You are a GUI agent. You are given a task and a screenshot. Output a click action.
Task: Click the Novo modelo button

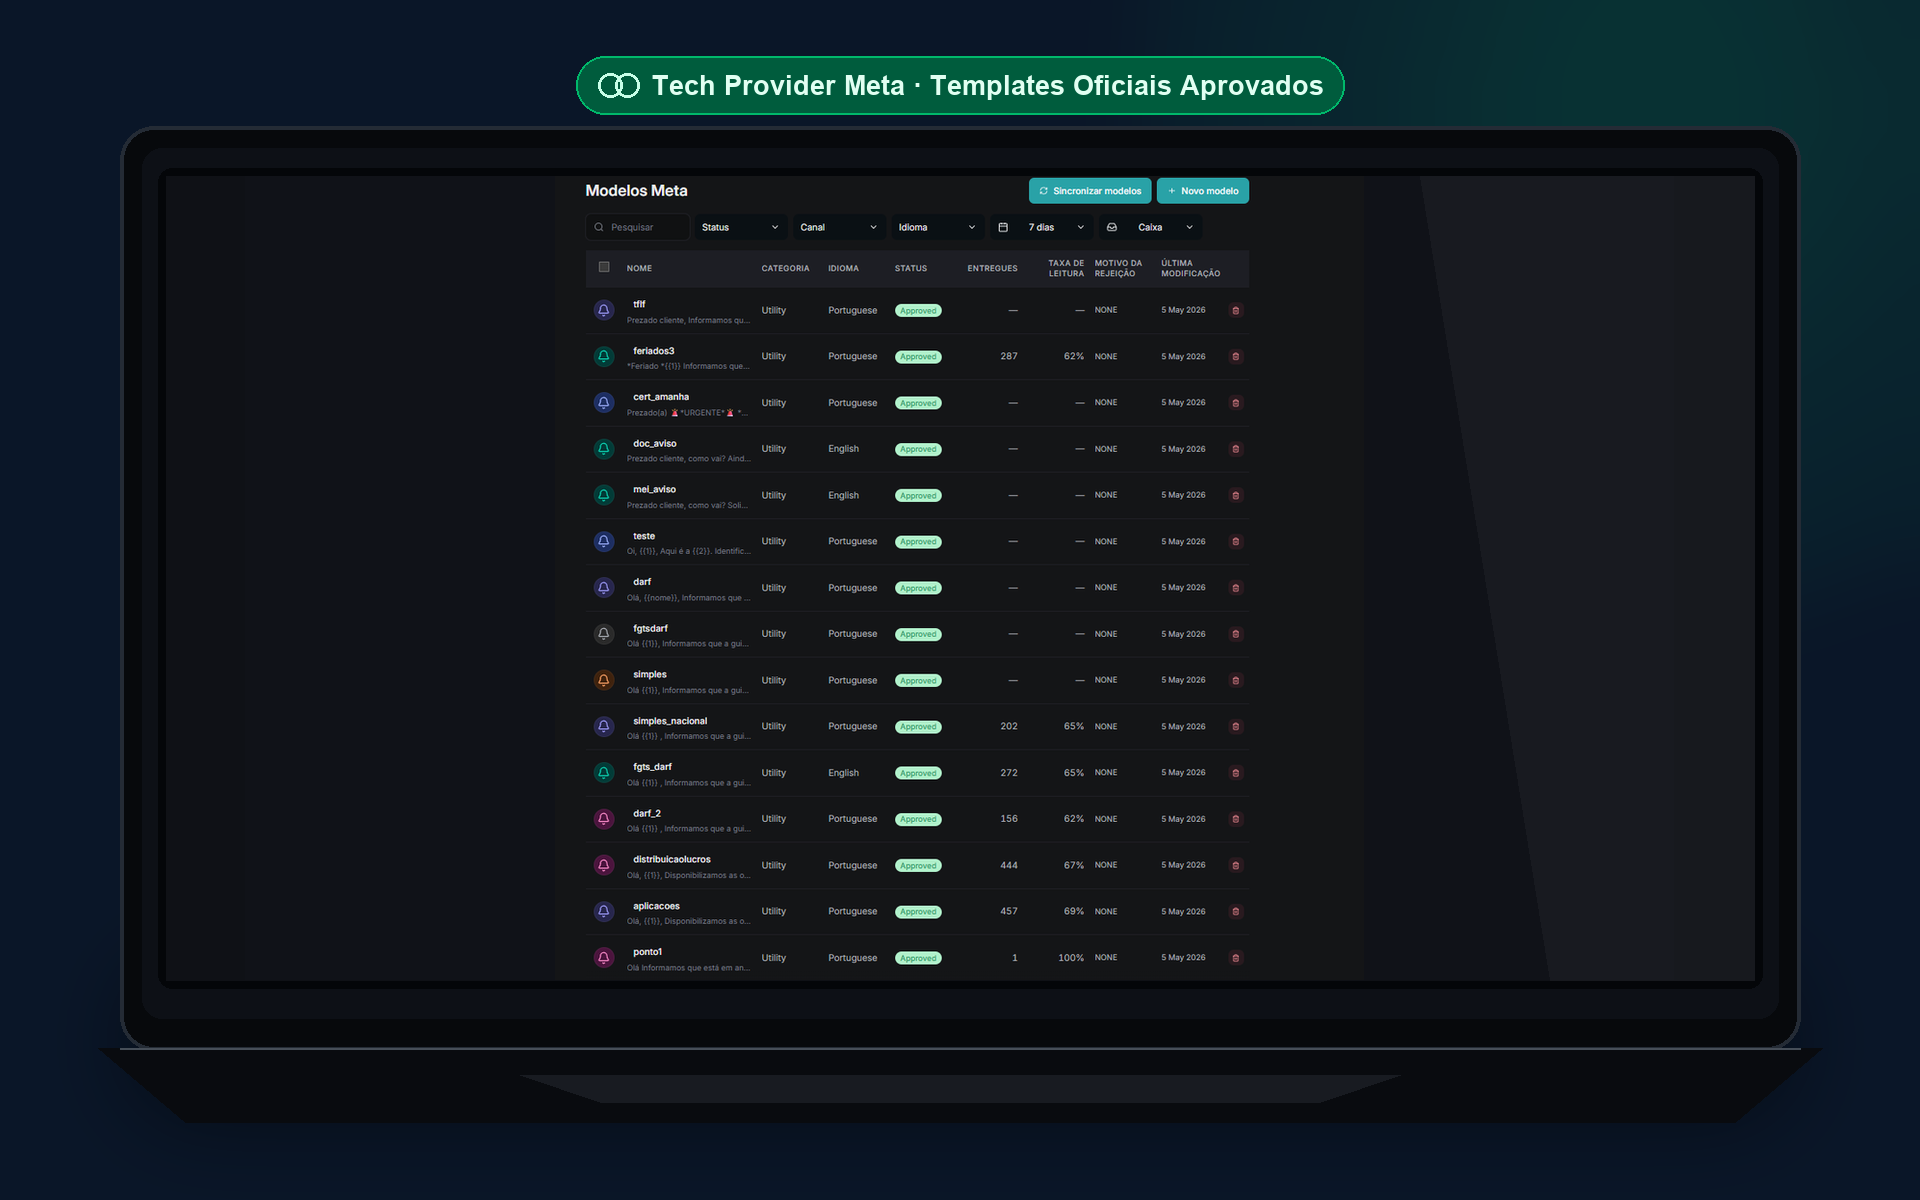[x=1202, y=191]
